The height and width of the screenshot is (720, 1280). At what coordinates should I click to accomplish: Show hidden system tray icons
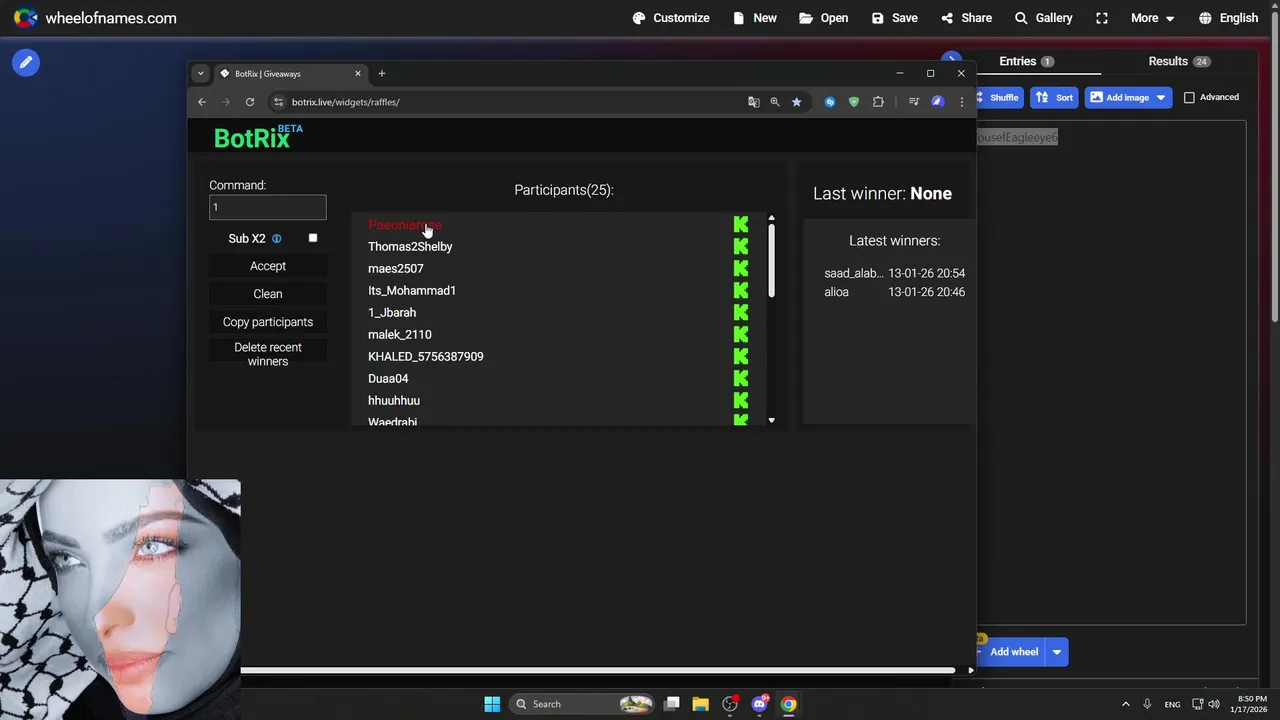pos(1125,704)
